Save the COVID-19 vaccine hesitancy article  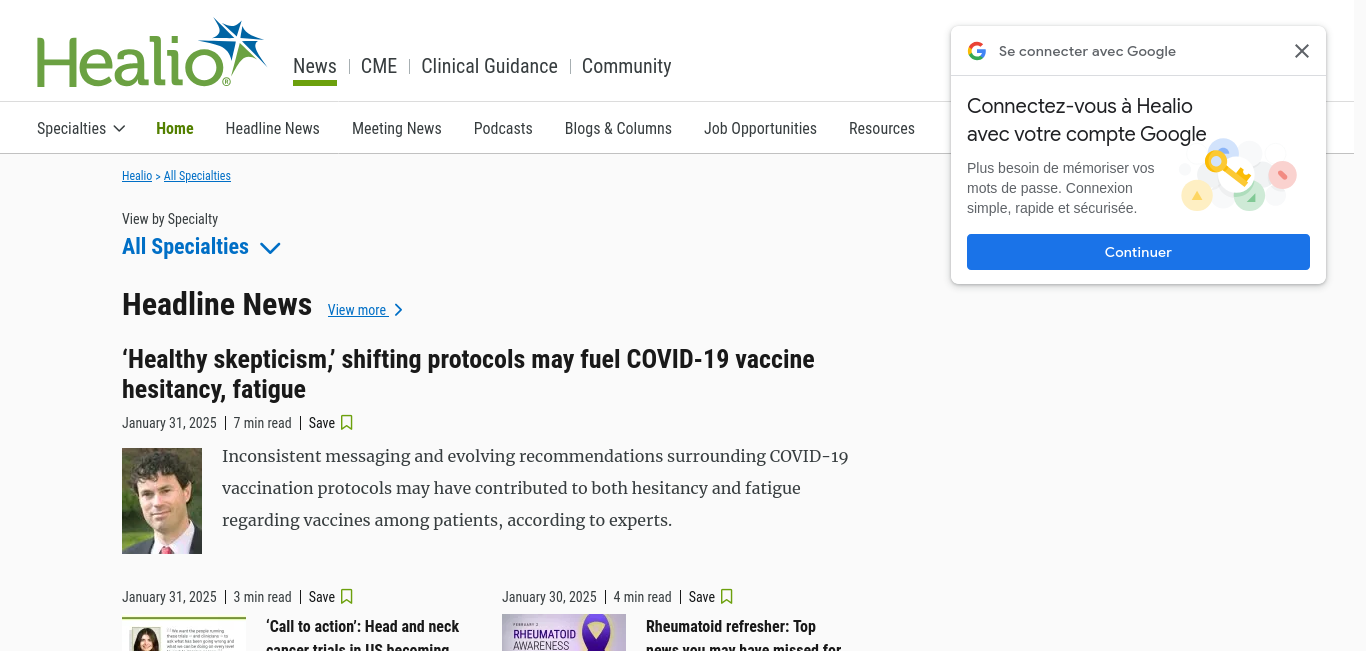pos(331,423)
